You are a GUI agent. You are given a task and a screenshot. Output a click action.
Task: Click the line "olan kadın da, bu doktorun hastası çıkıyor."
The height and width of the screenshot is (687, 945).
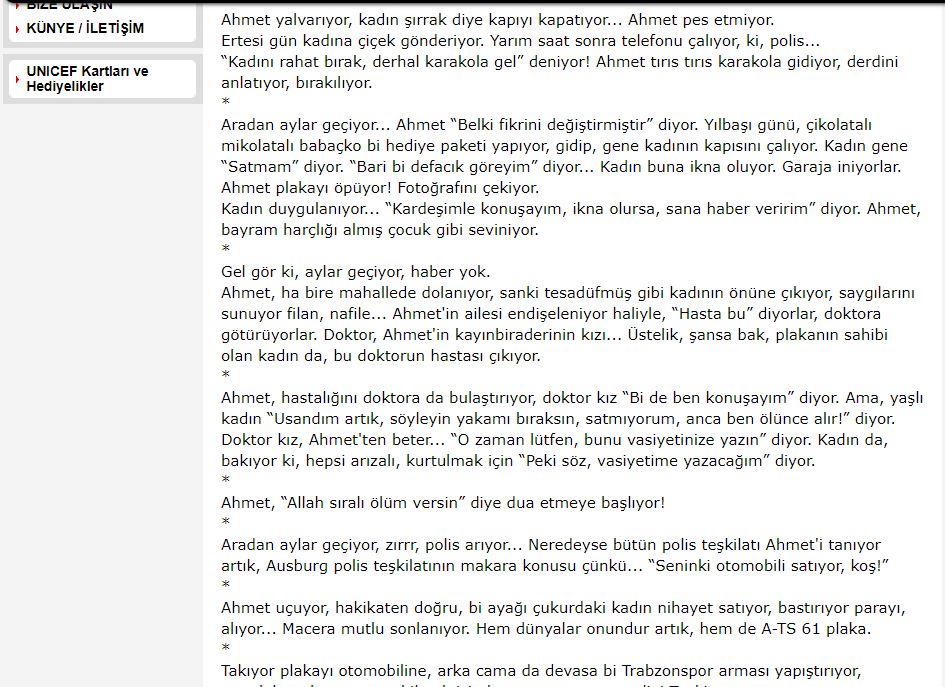381,356
